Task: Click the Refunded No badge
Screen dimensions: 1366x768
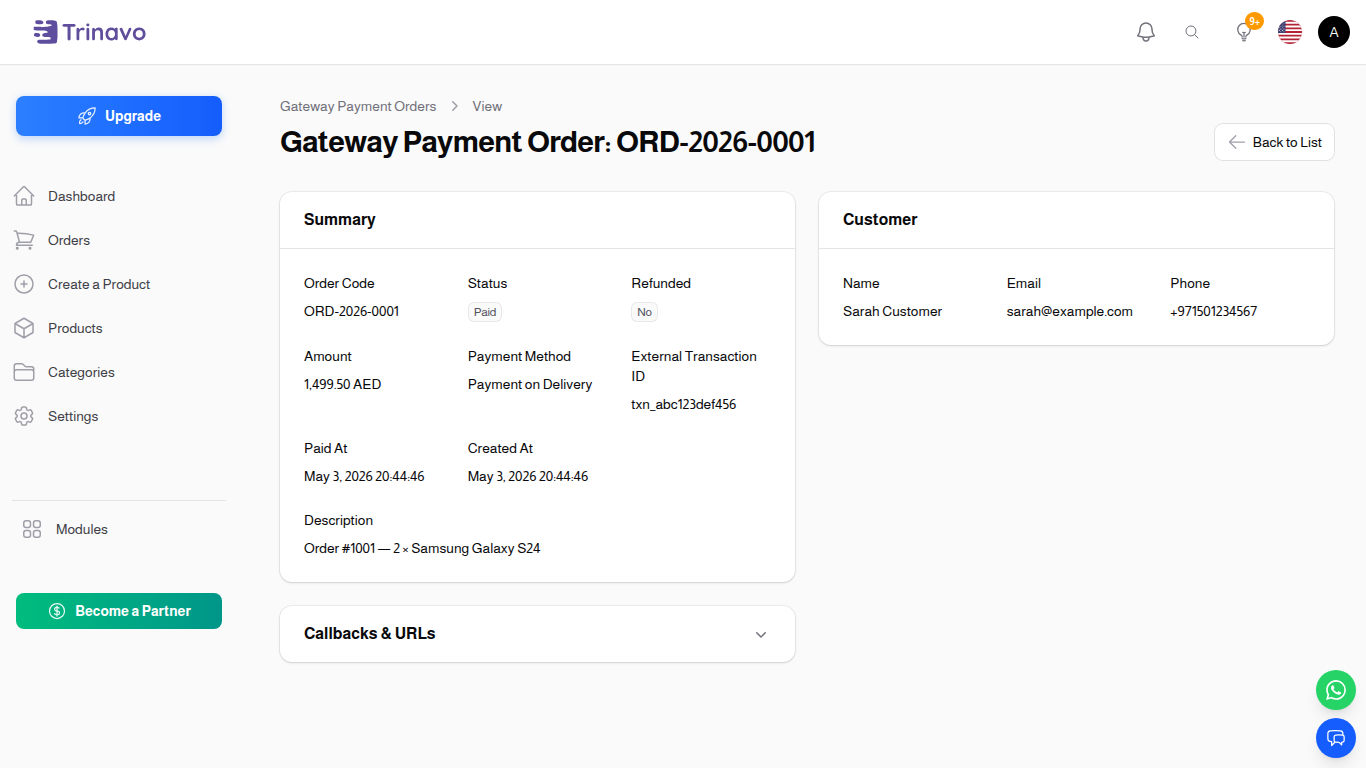Action: [644, 312]
